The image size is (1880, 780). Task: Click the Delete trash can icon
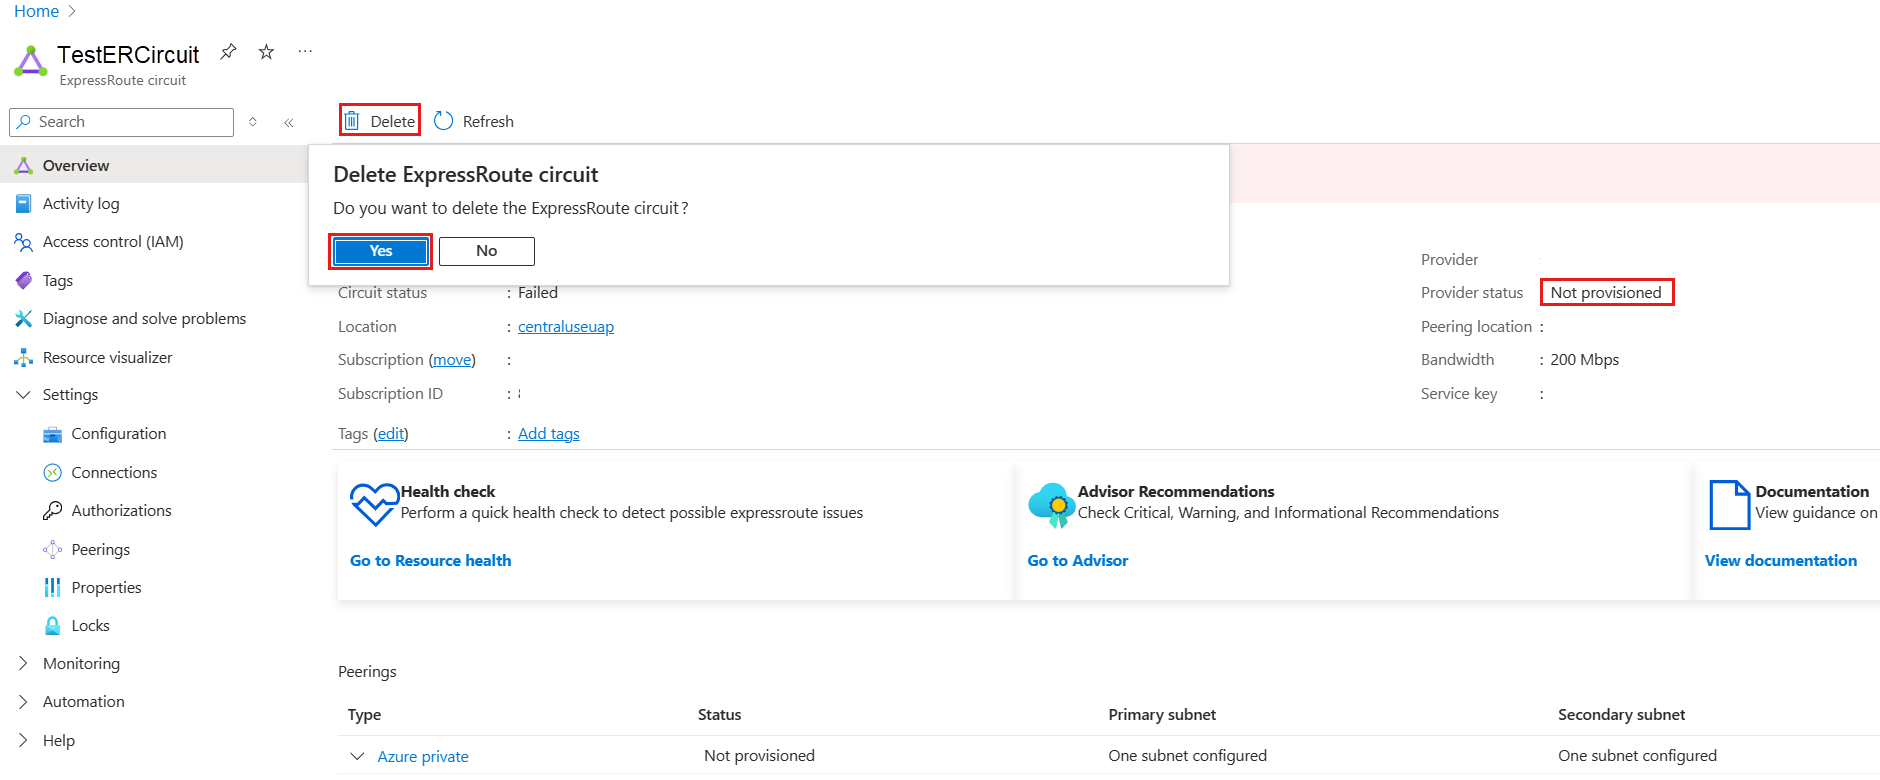(x=352, y=121)
